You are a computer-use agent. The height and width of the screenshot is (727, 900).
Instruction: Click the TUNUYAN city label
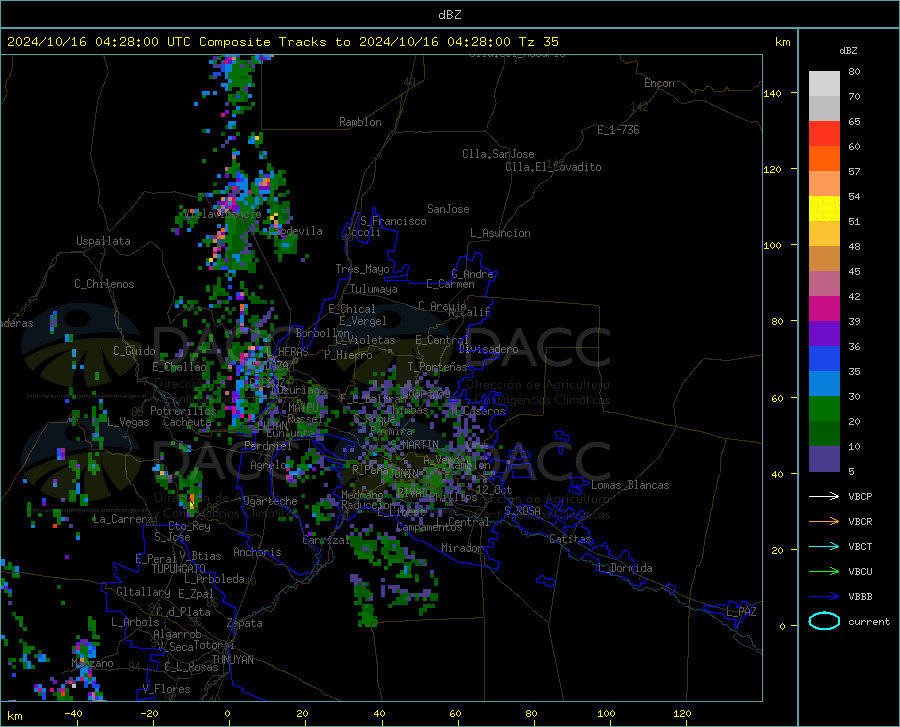pyautogui.click(x=232, y=660)
